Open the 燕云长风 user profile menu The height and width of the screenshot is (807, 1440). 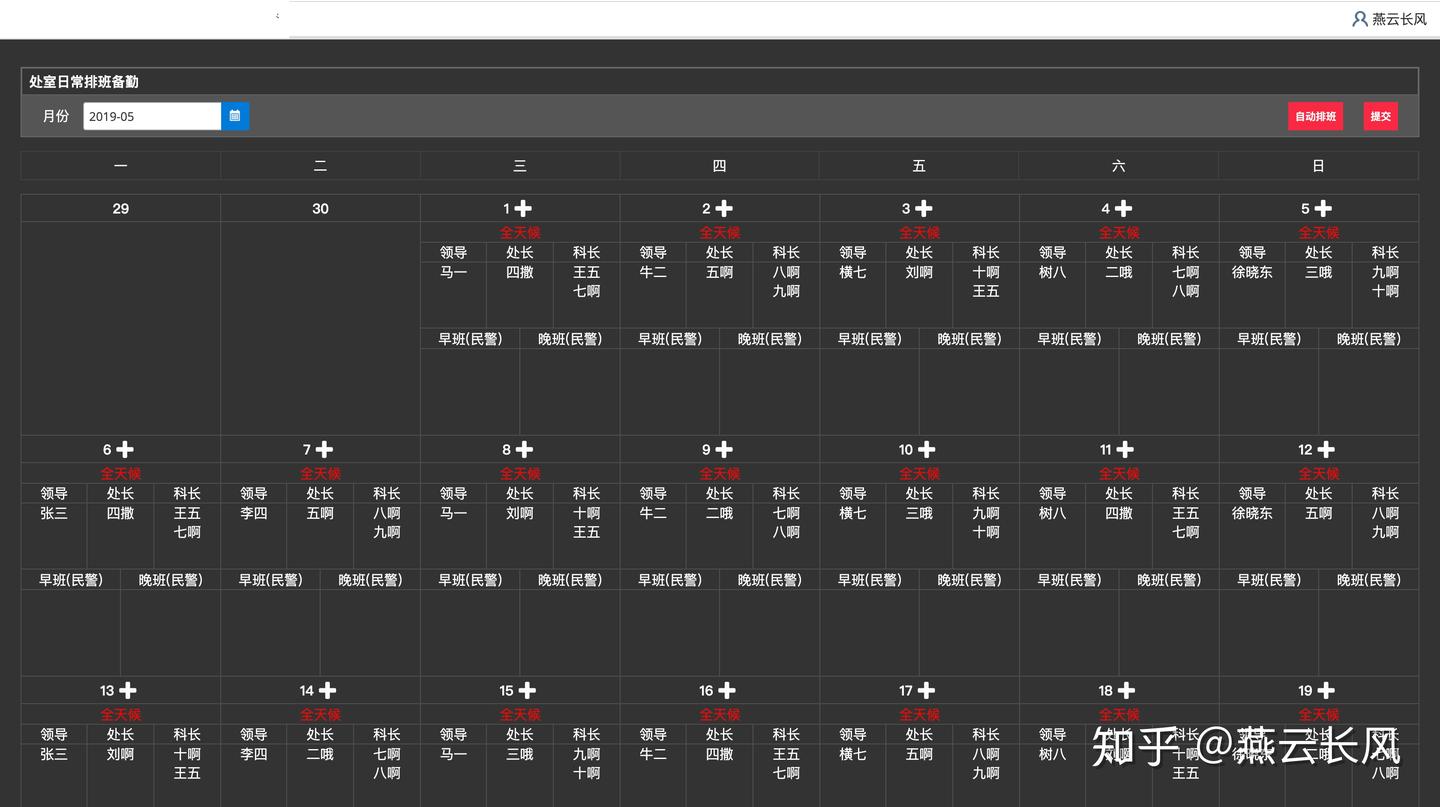click(x=1389, y=19)
